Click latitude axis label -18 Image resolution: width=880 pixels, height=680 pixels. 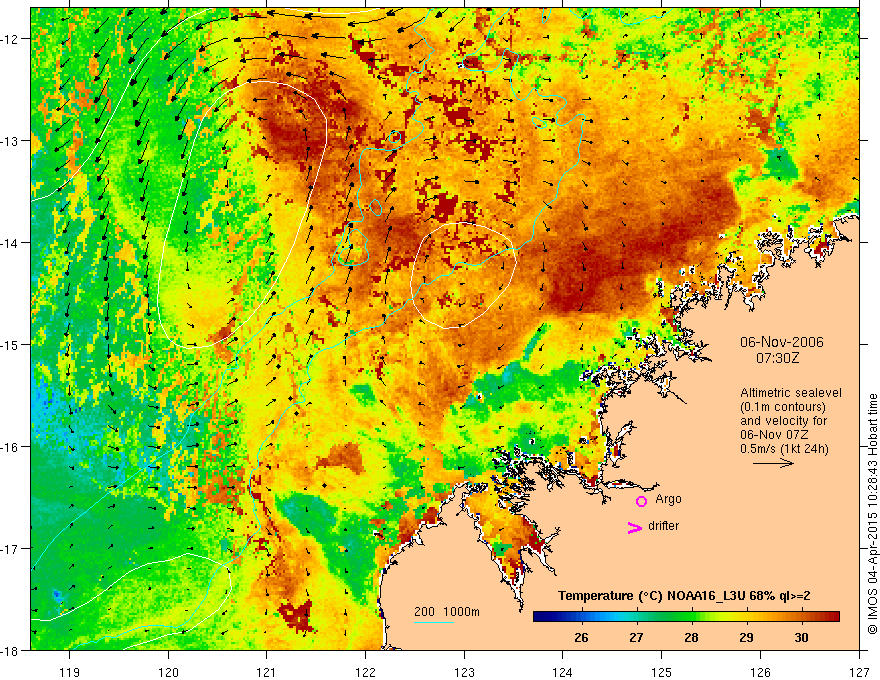(x=11, y=650)
